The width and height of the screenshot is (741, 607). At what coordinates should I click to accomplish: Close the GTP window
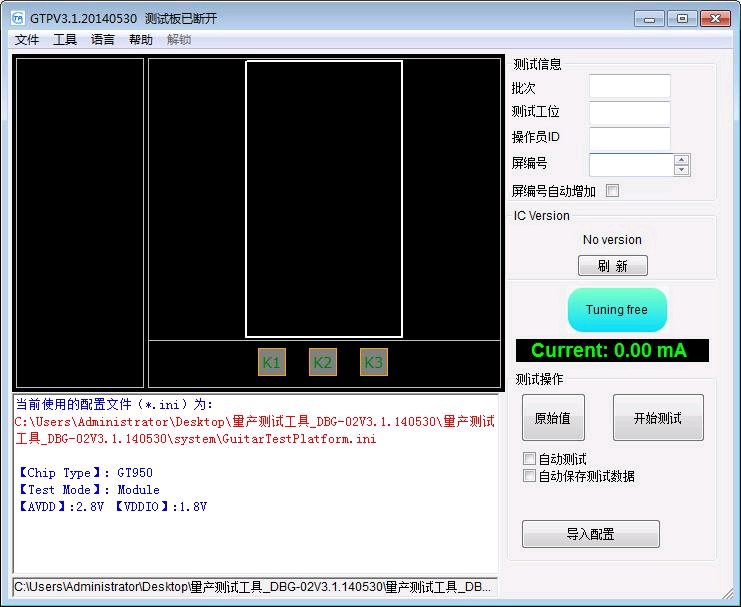715,19
